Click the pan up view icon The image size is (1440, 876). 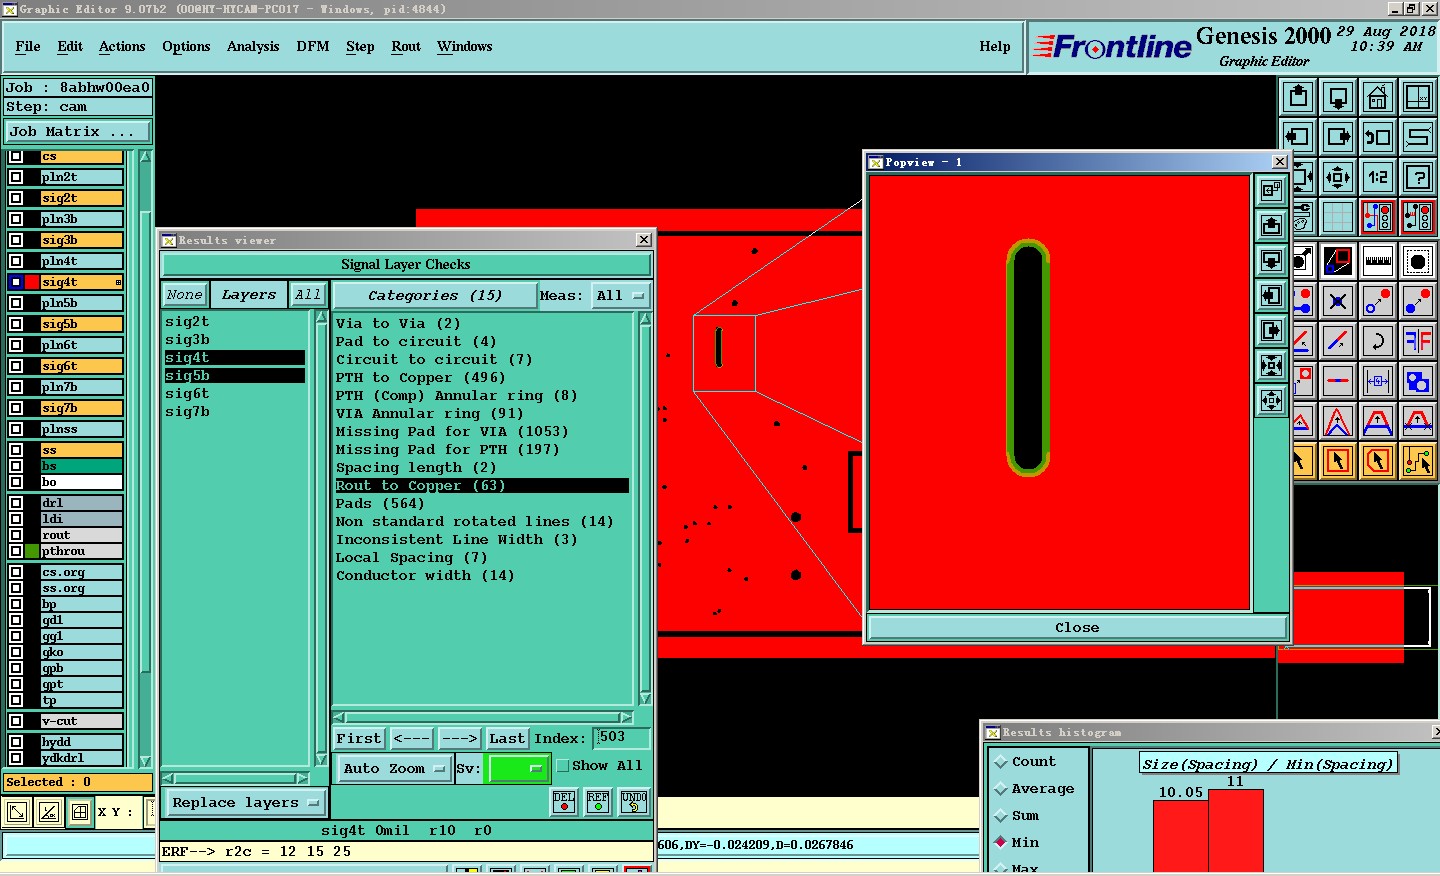click(1298, 97)
